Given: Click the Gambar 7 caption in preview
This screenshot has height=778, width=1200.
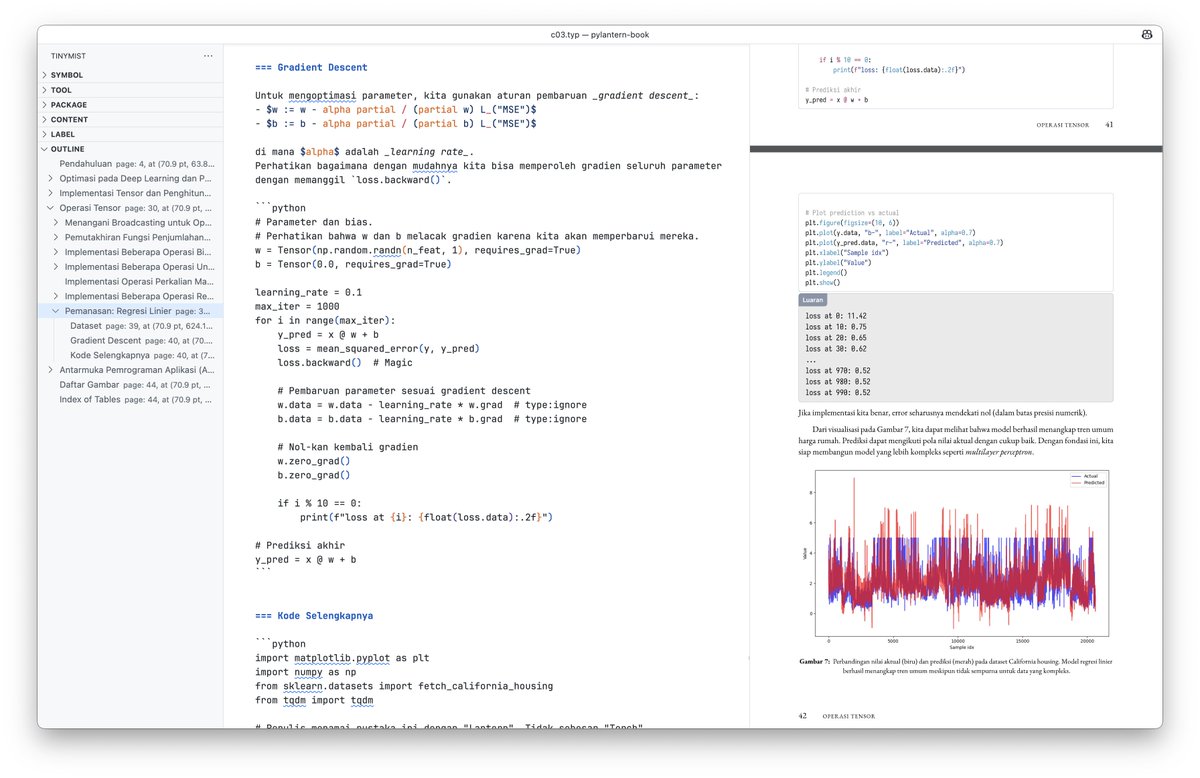Looking at the screenshot, I should [x=956, y=666].
